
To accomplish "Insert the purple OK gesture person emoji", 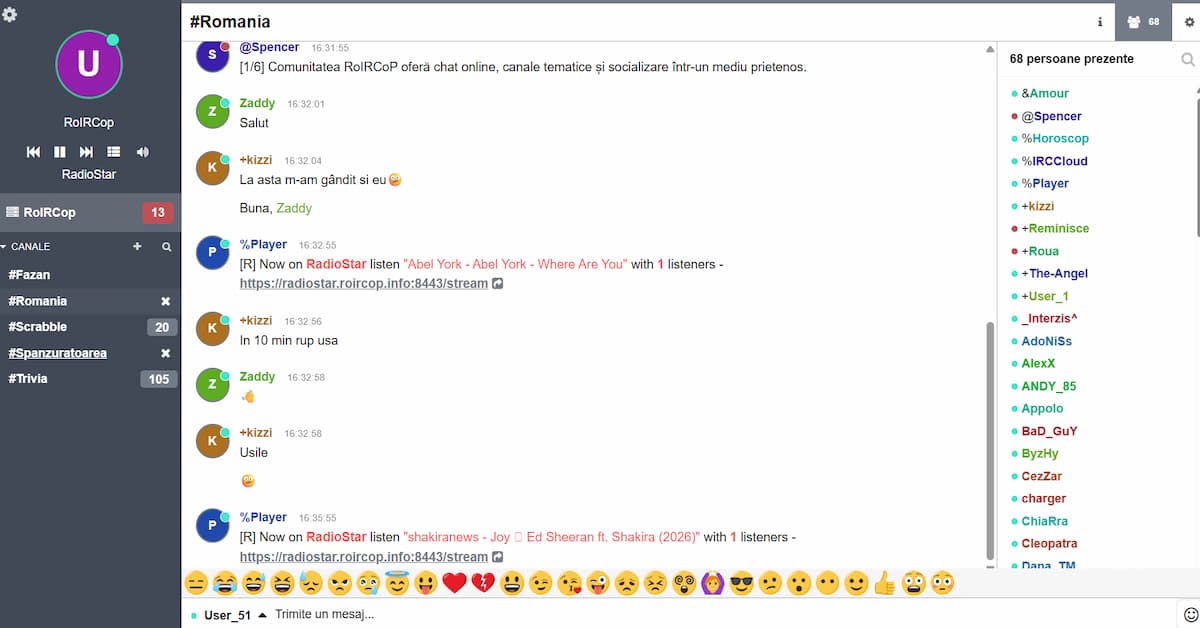I will (x=713, y=583).
